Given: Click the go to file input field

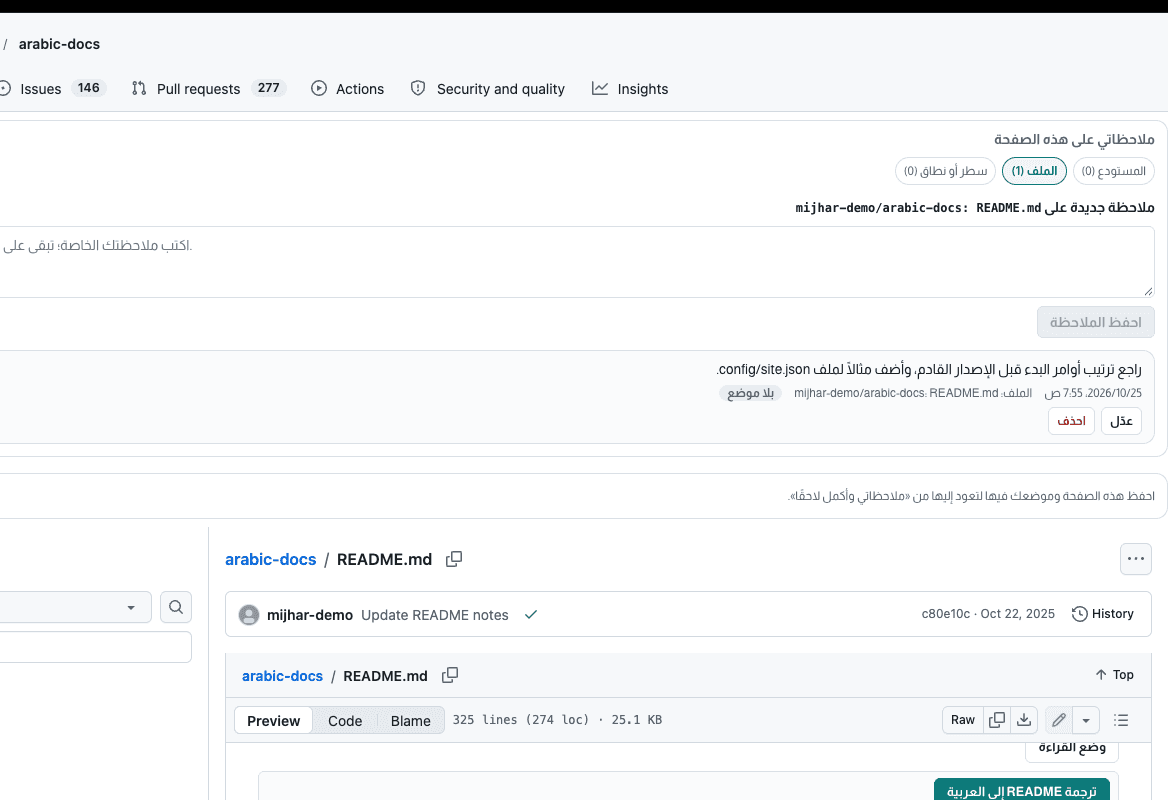Looking at the screenshot, I should pos(95,647).
